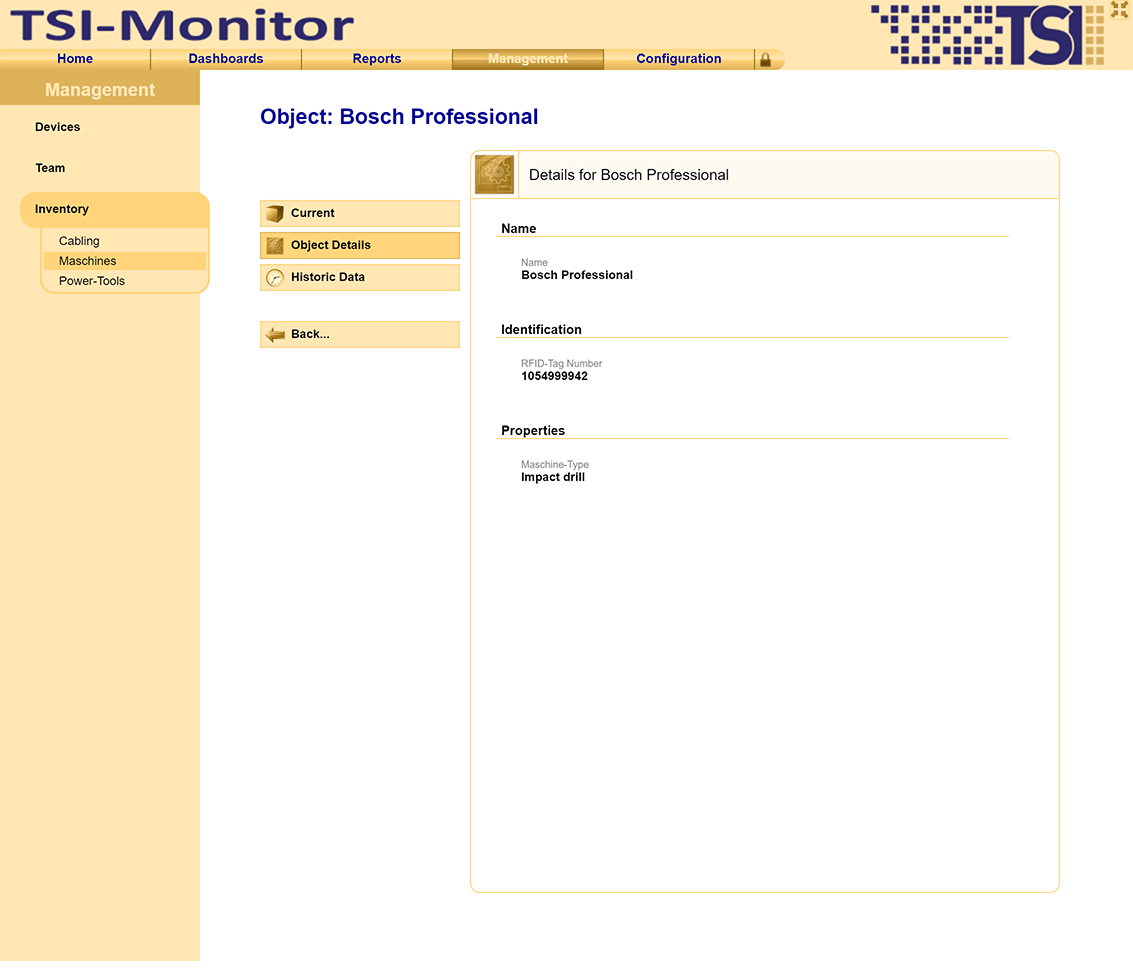Click the lock icon in navigation bar
Viewport: 1133px width, 972px height.
click(765, 60)
